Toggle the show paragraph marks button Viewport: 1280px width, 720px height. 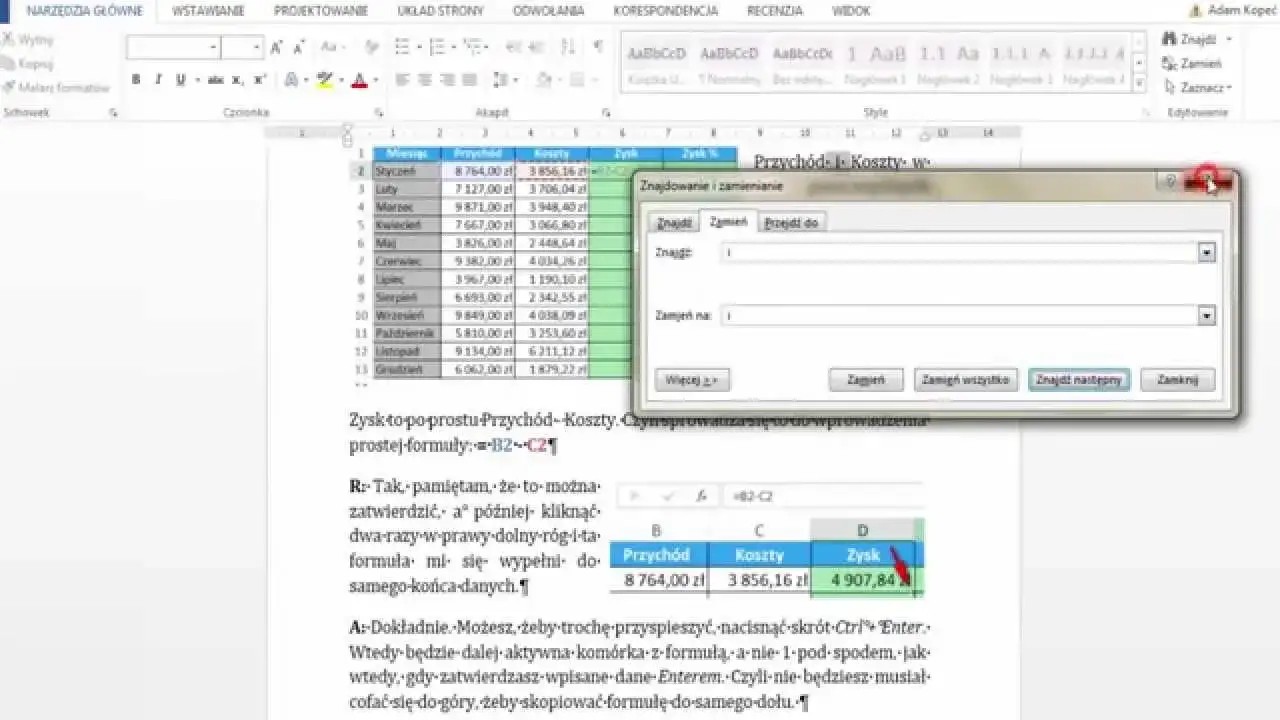(598, 47)
